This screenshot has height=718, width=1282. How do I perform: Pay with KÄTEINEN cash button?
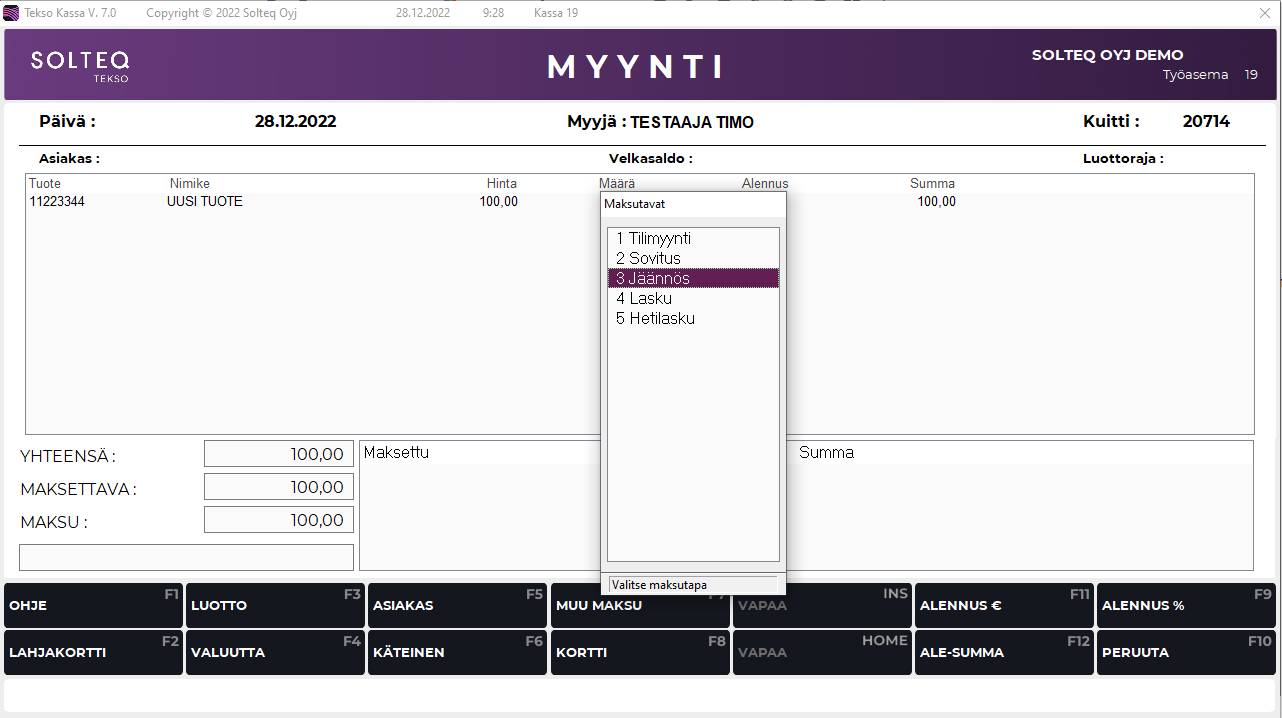(457, 652)
